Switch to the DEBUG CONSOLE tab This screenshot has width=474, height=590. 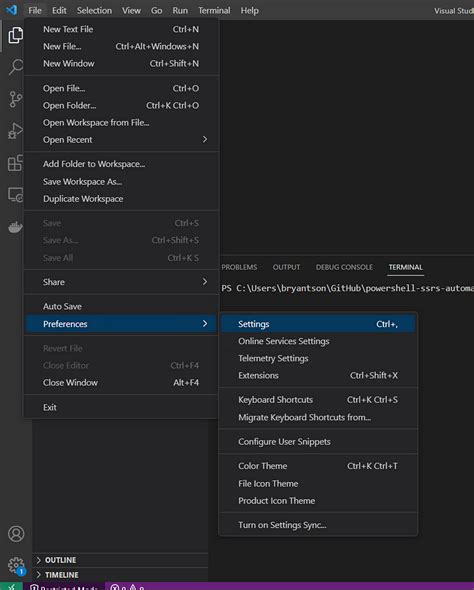tap(344, 267)
